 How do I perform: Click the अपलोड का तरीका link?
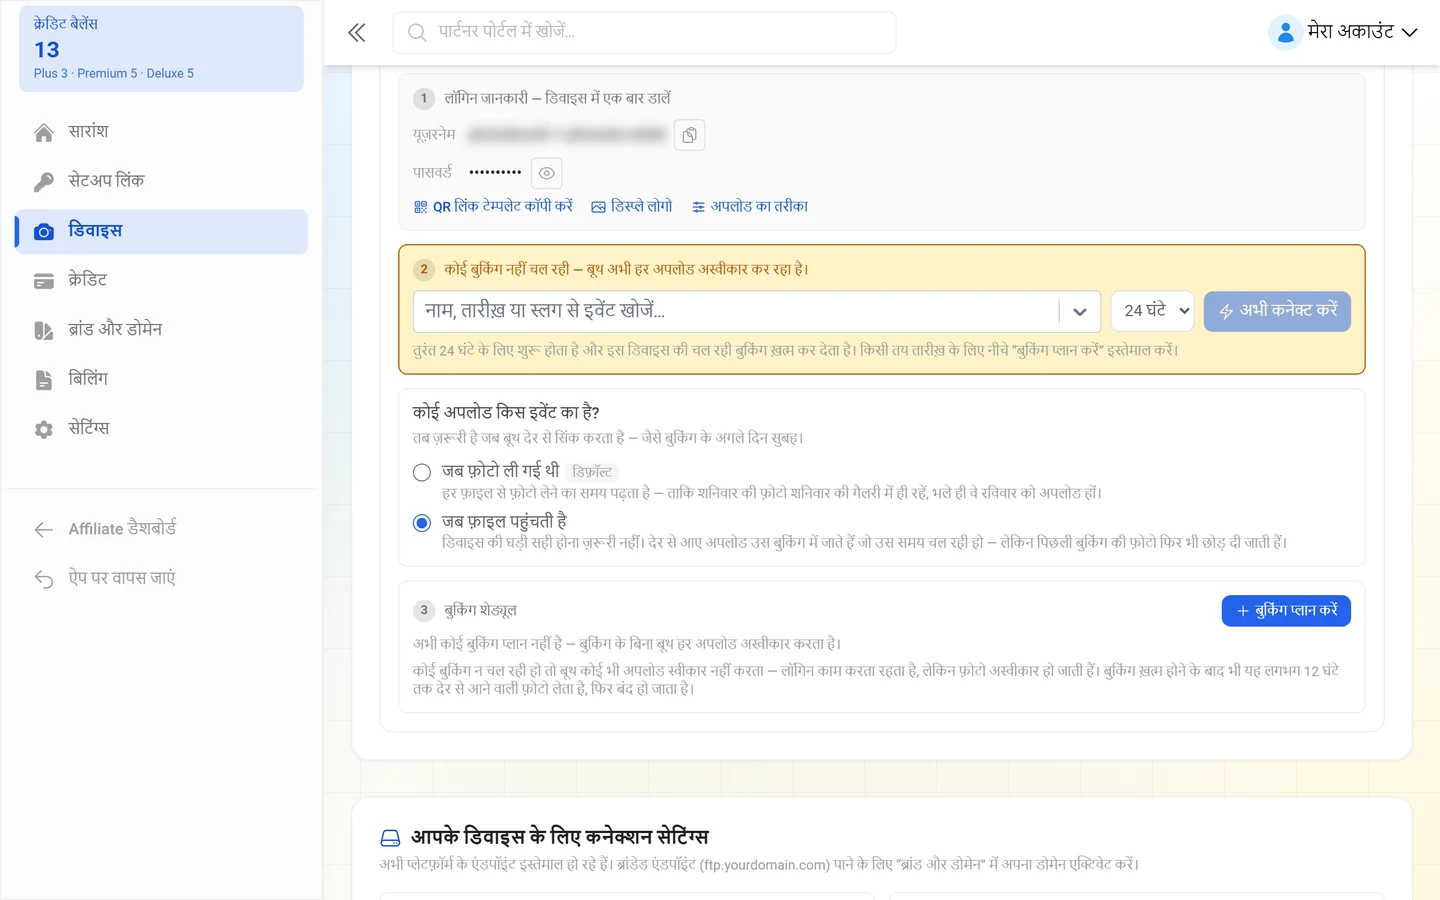(750, 207)
